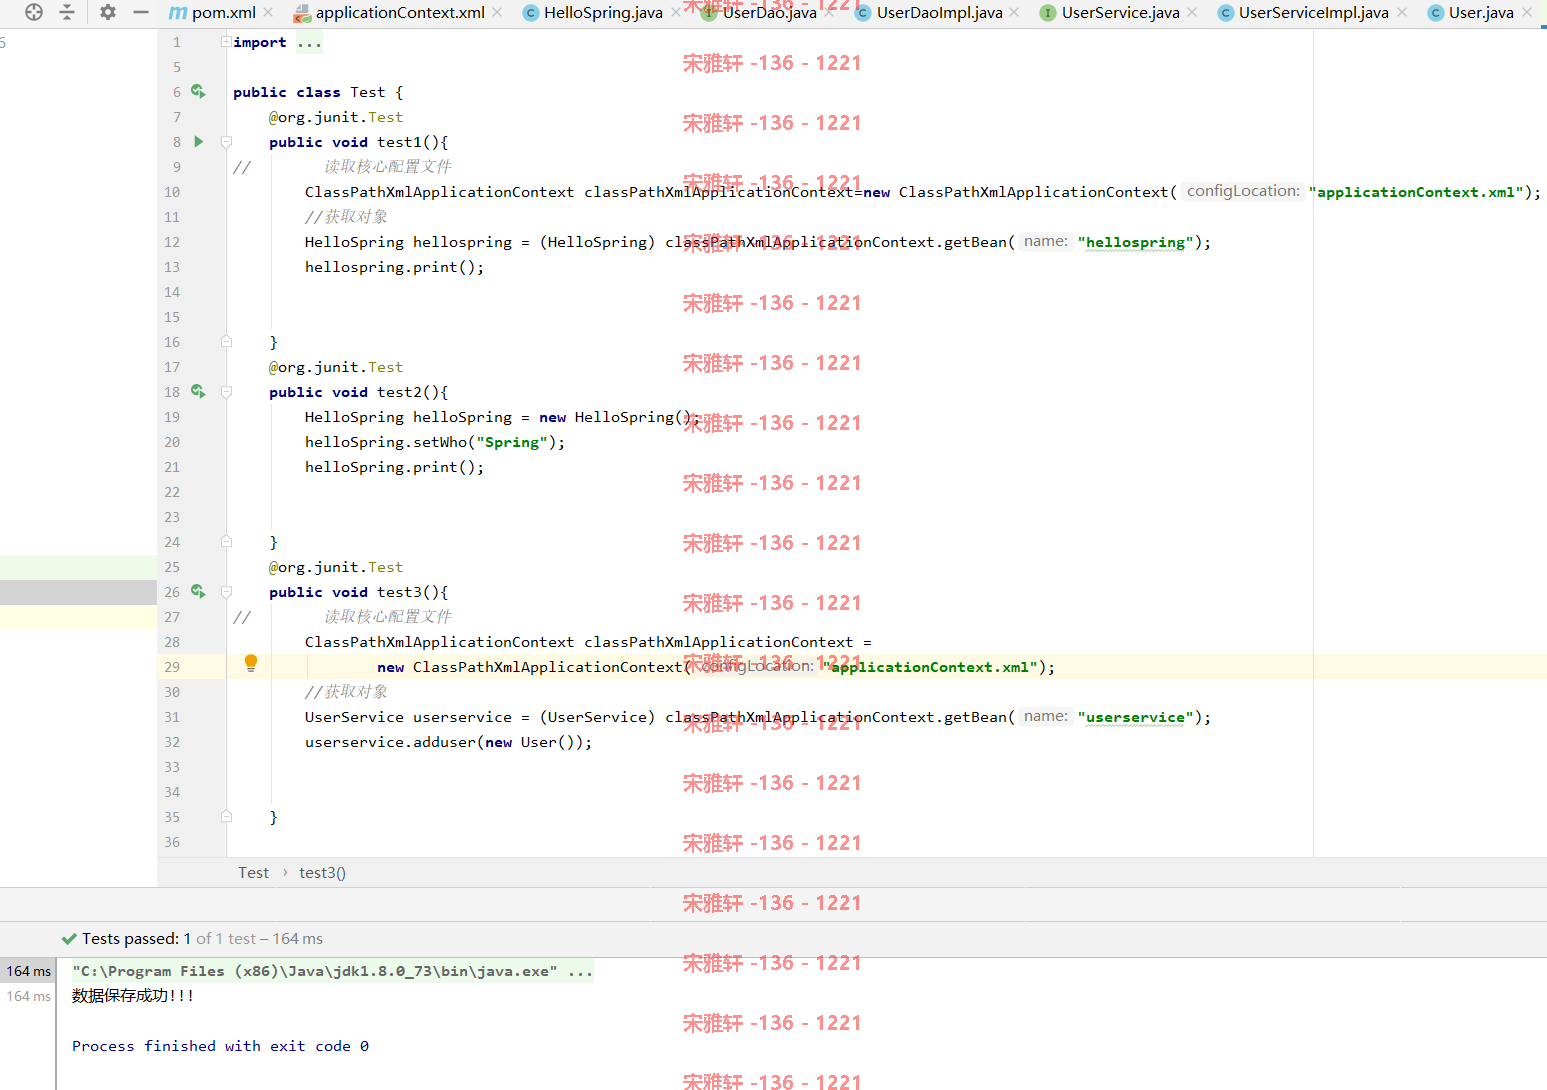Image resolution: width=1547 pixels, height=1090 pixels.
Task: Hide the project panel with the minus icon
Action: (x=141, y=12)
